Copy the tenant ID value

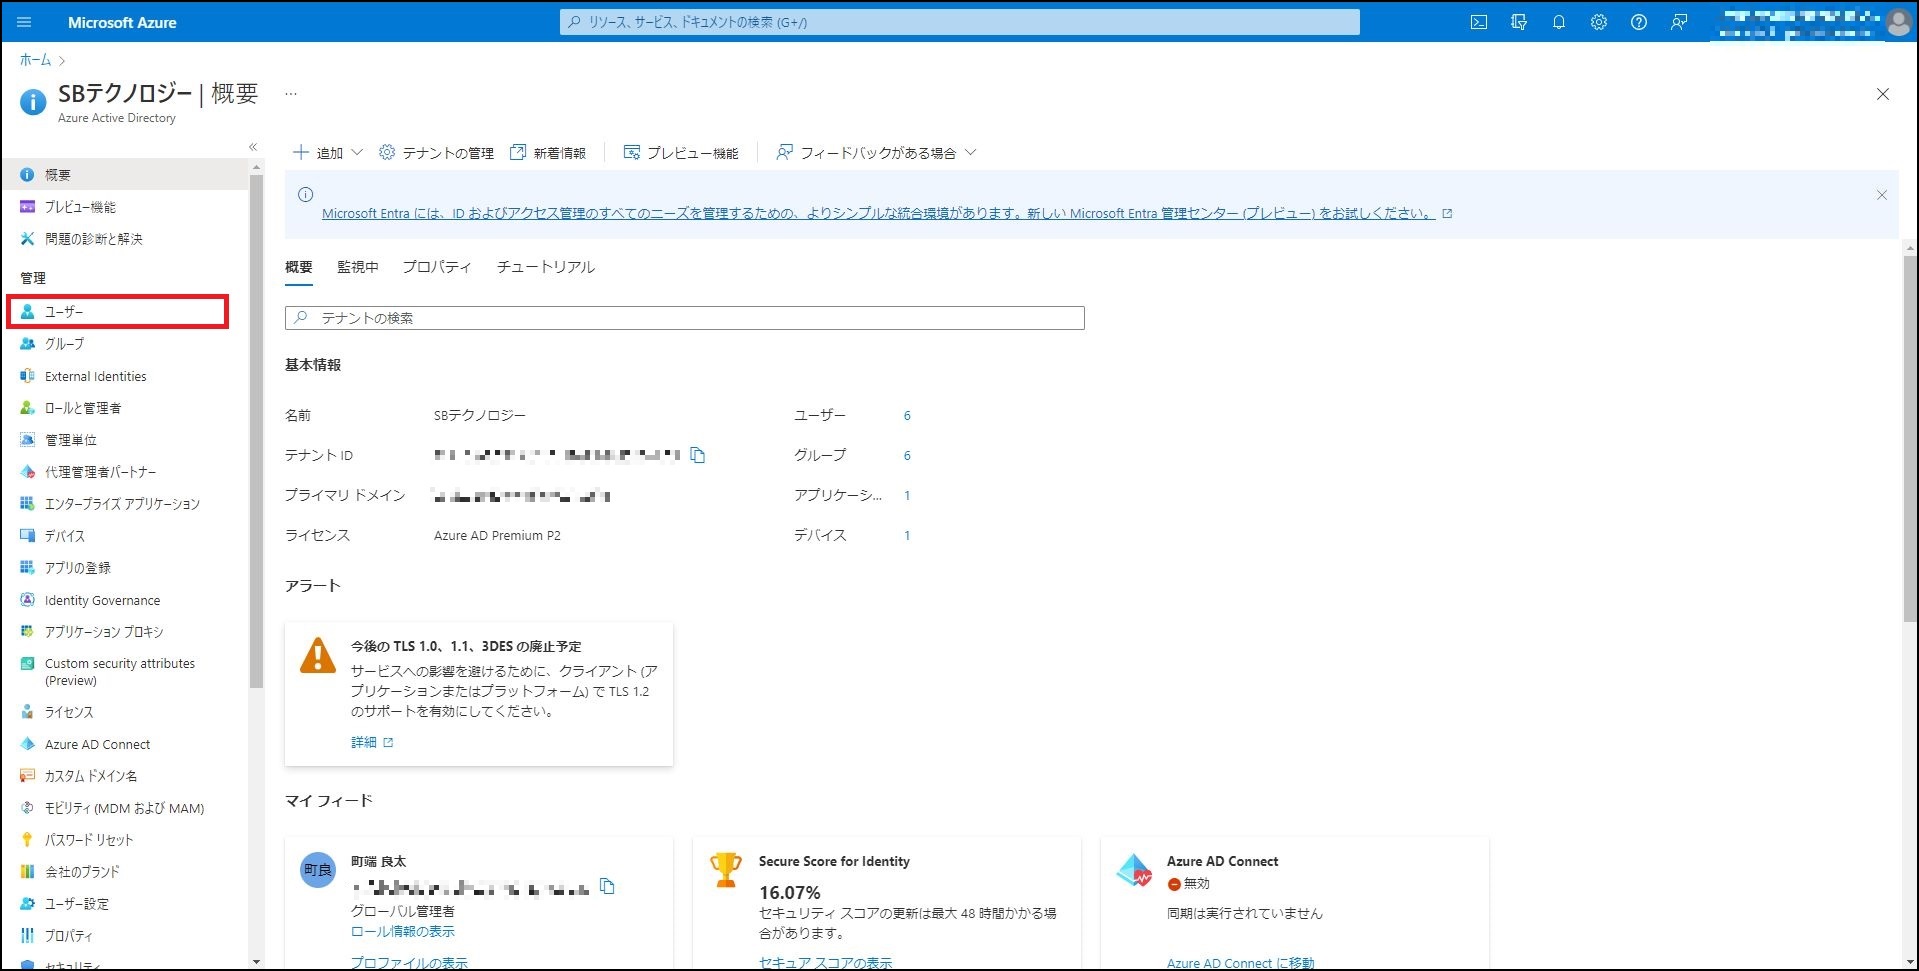(698, 455)
